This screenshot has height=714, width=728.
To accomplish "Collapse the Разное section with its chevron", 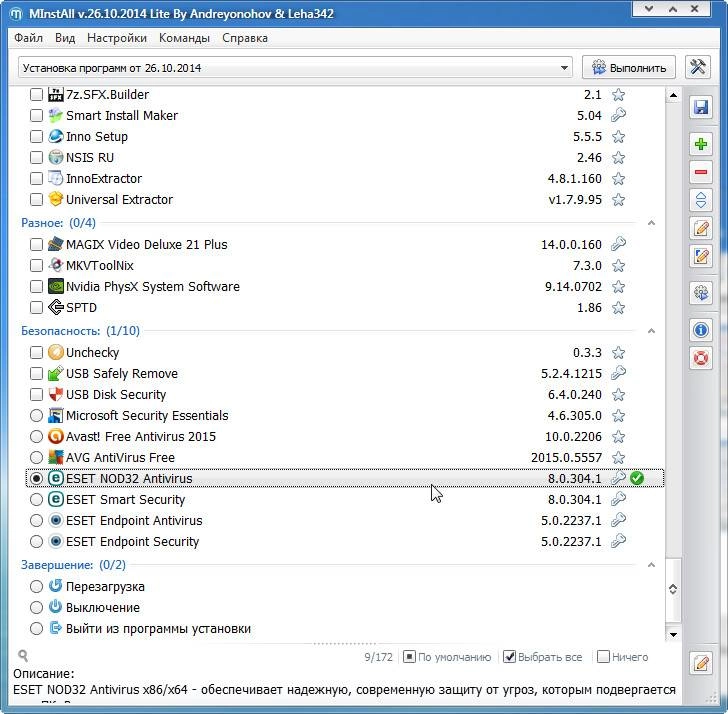I will coord(651,223).
